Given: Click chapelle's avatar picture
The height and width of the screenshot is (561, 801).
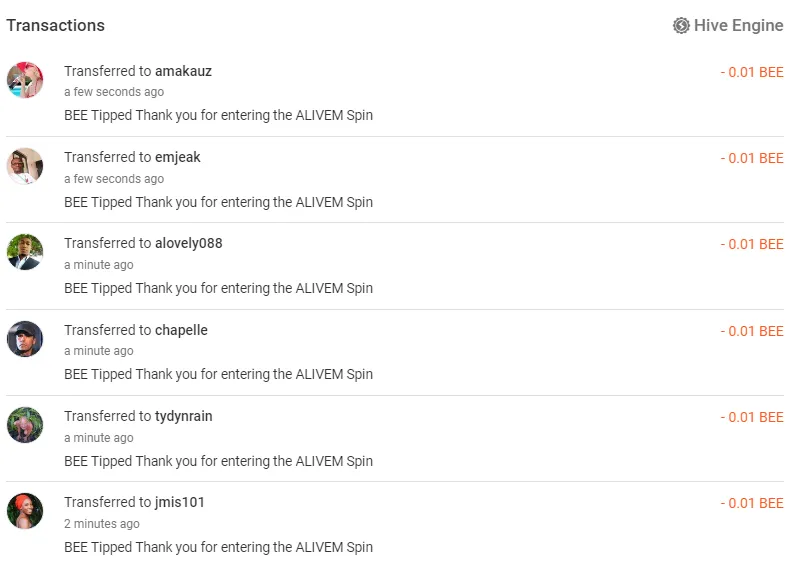Looking at the screenshot, I should (x=25, y=339).
